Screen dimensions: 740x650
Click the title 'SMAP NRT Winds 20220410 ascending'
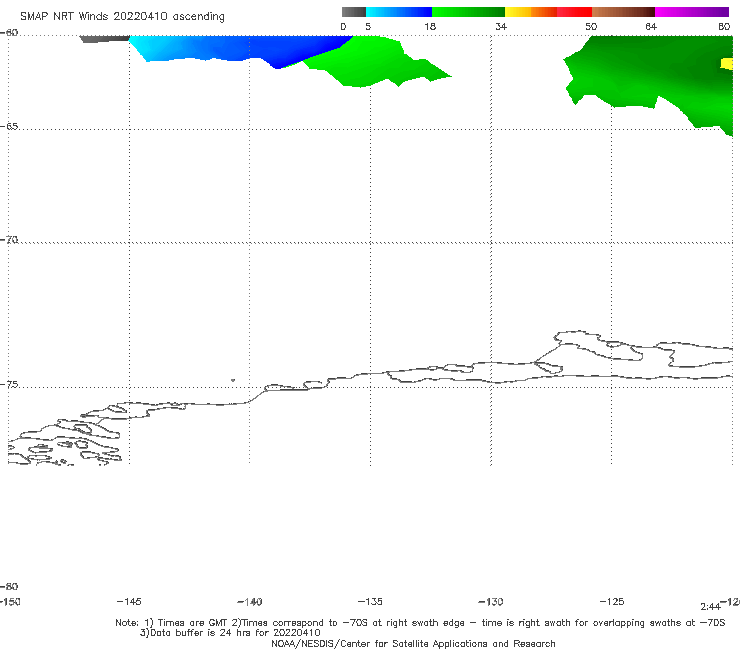[122, 17]
